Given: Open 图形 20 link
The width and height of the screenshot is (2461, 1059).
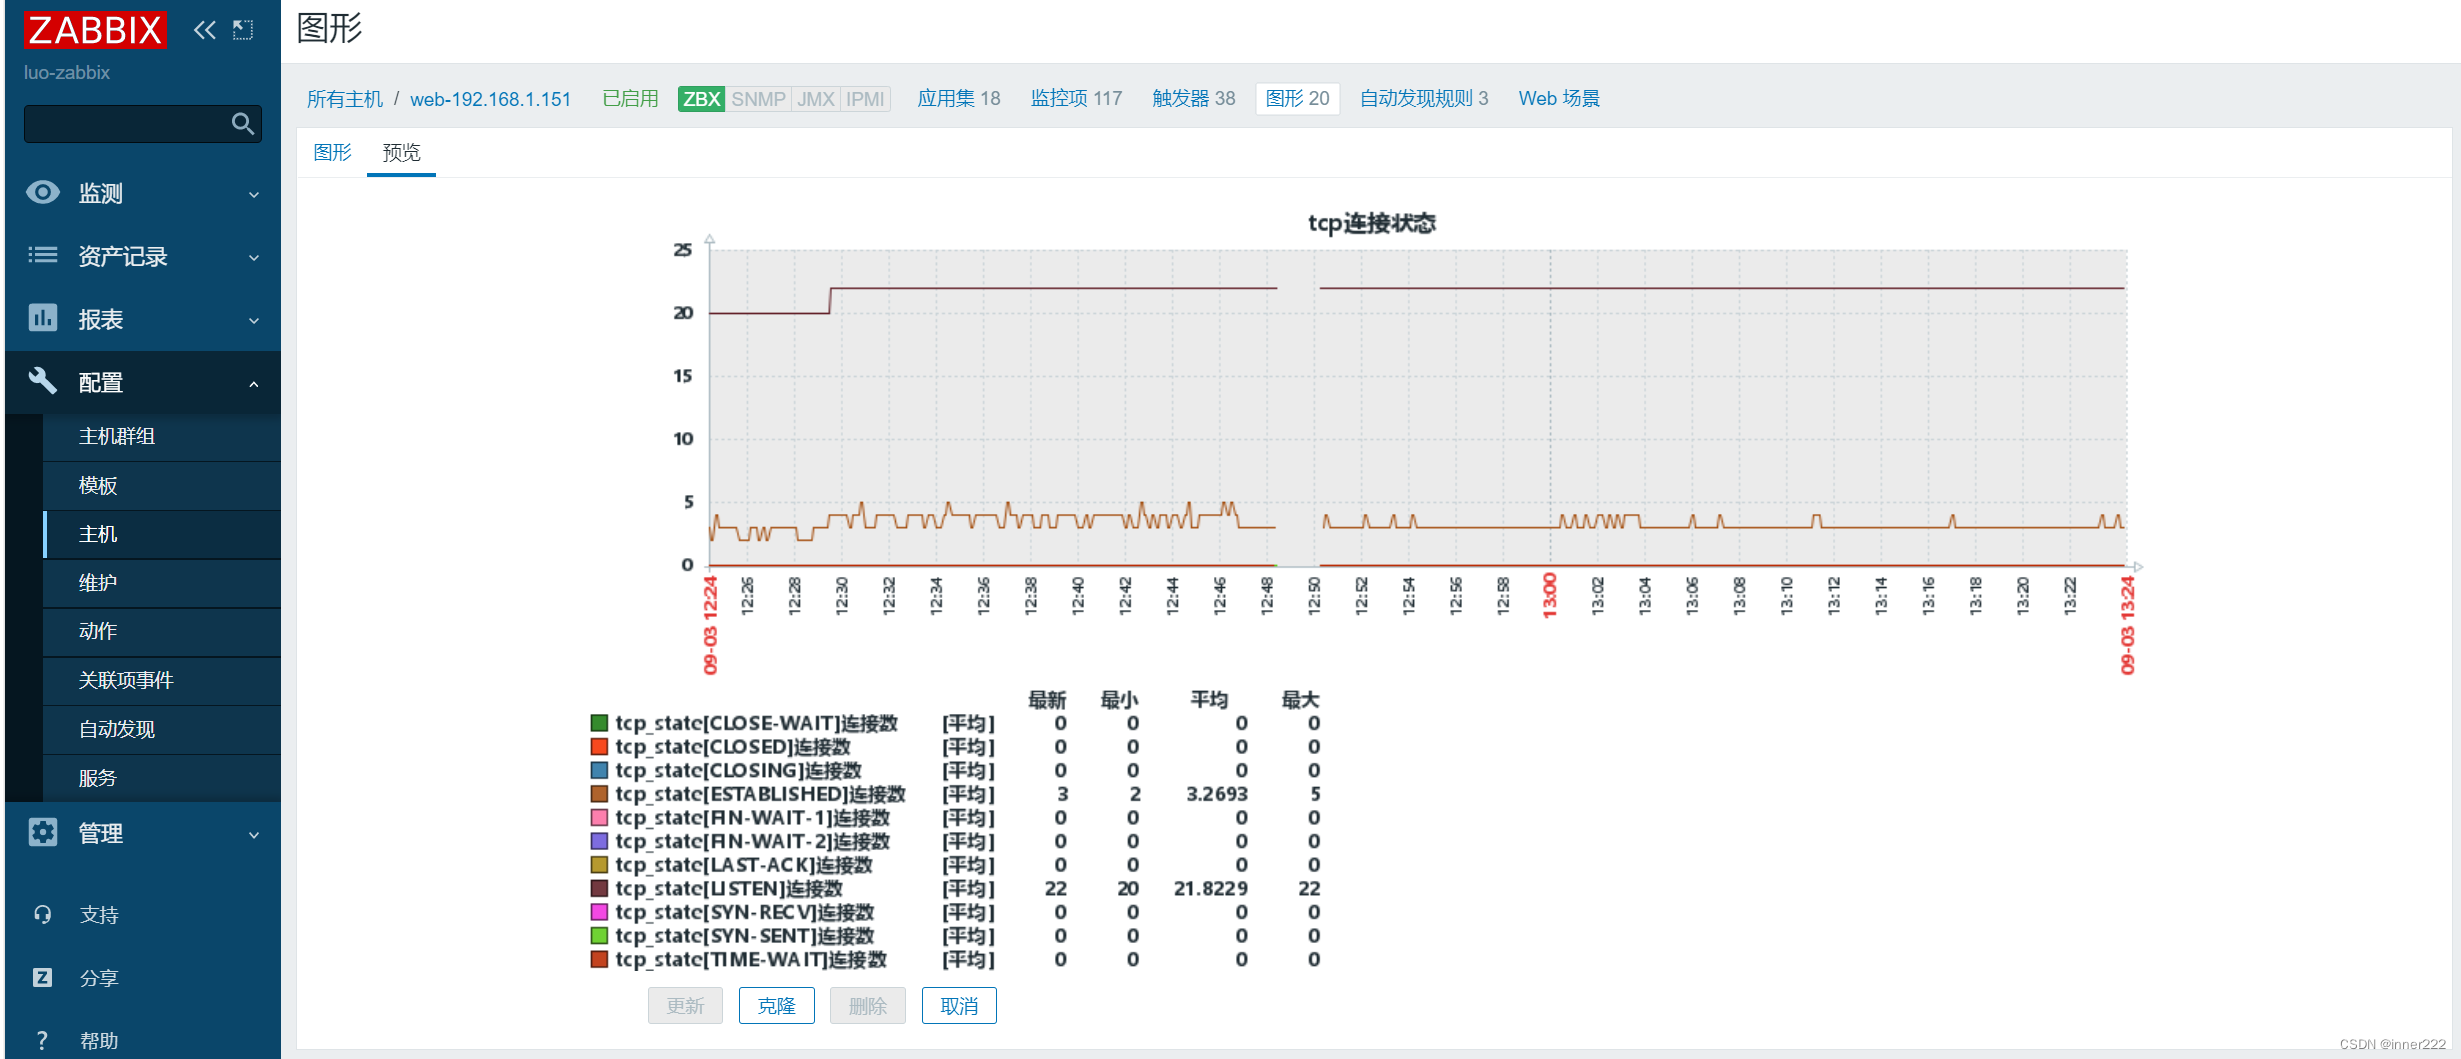Looking at the screenshot, I should pyautogui.click(x=1297, y=99).
